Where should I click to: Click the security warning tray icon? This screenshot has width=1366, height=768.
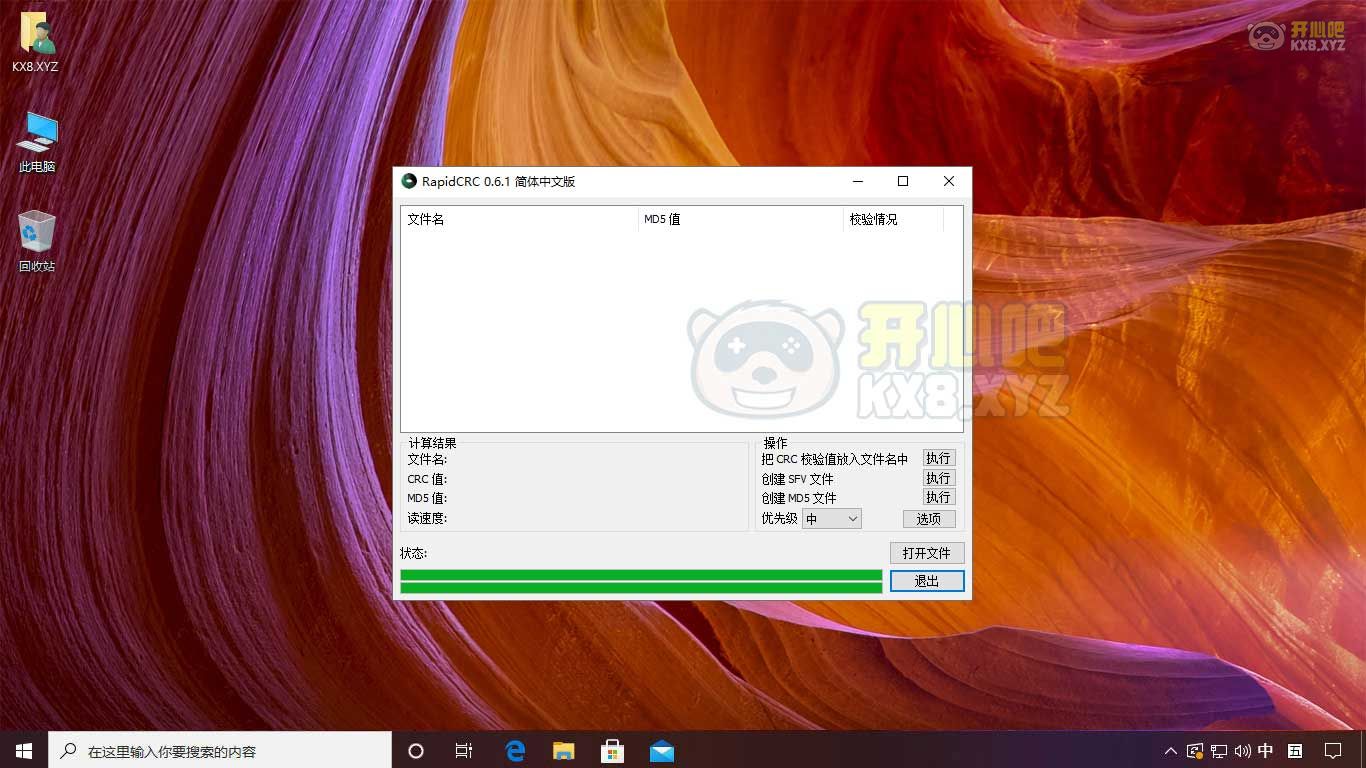coord(1195,750)
